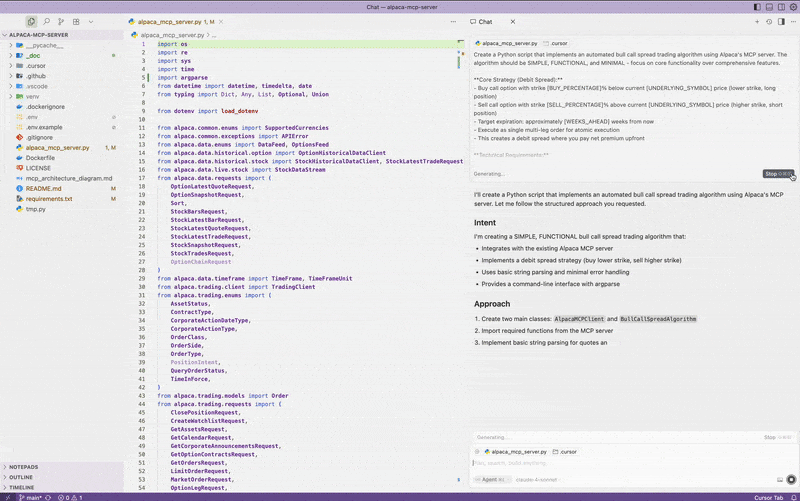This screenshot has height=501, width=800.
Task: Open the README.md file
Action: point(61,188)
